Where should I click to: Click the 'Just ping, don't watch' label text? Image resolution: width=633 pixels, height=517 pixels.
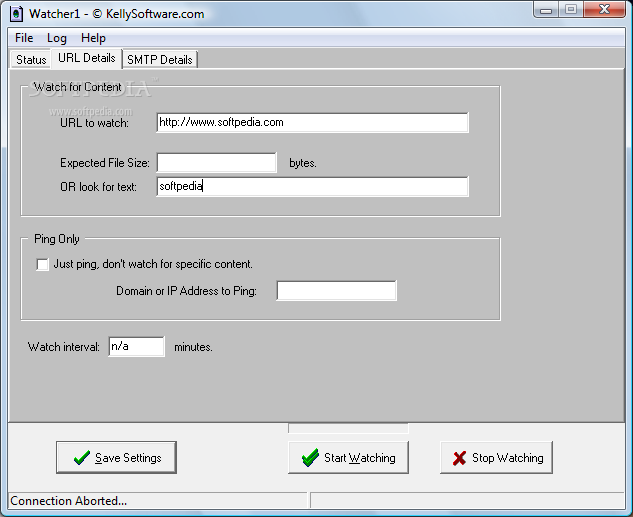153,264
